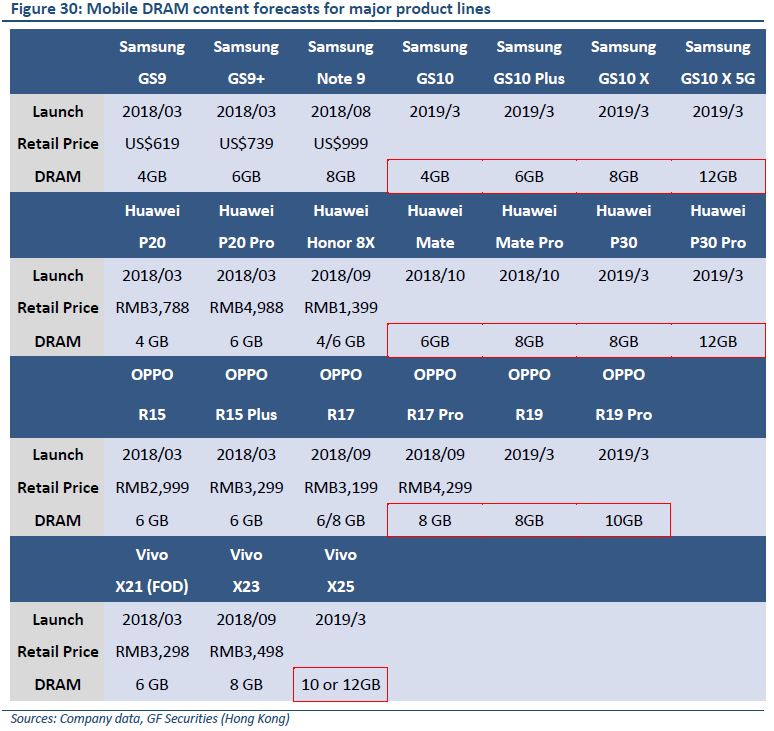Select the 6GB DRAM cell for Huawei Mate
The height and width of the screenshot is (731, 774).
[x=435, y=342]
